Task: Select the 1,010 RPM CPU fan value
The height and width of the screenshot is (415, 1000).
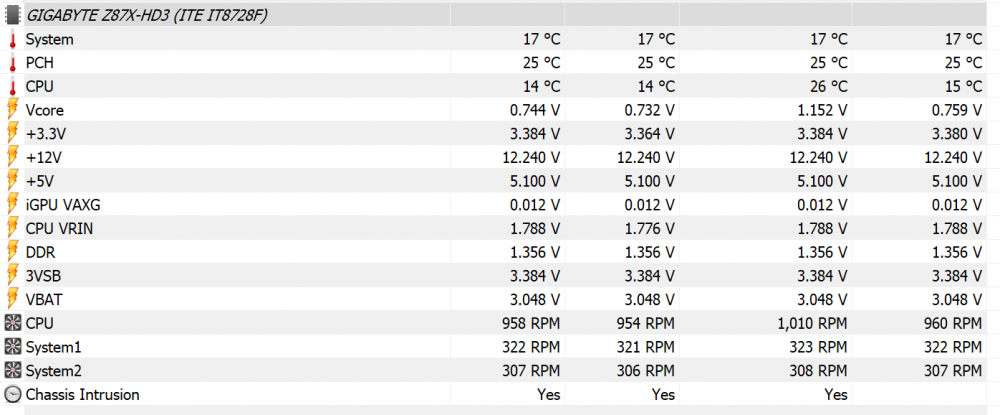Action: pos(813,323)
